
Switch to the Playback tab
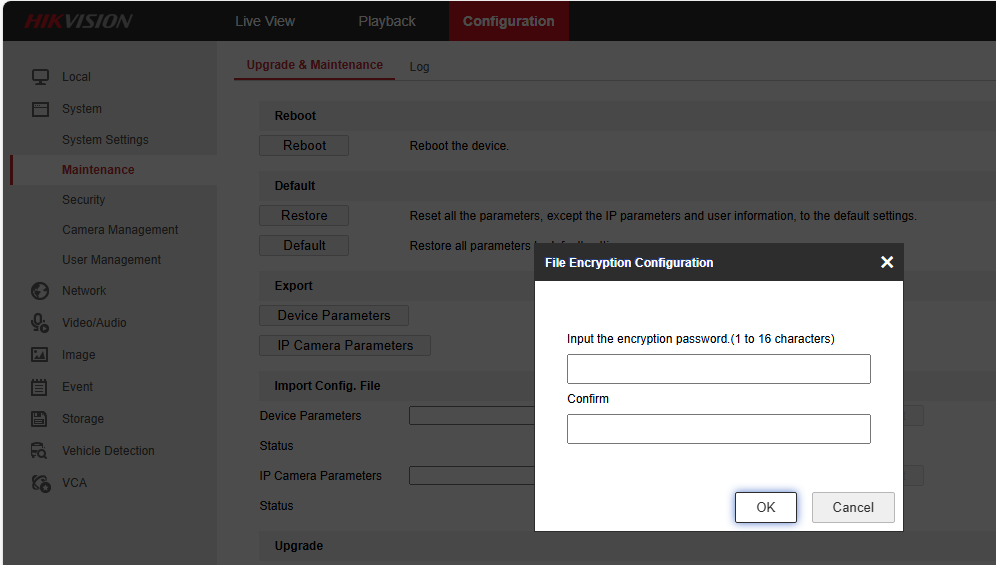coord(387,21)
